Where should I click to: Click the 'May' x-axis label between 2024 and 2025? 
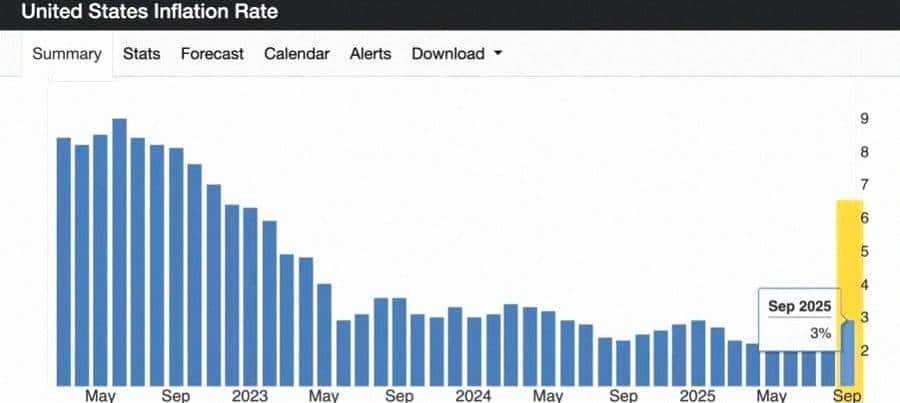click(x=548, y=396)
